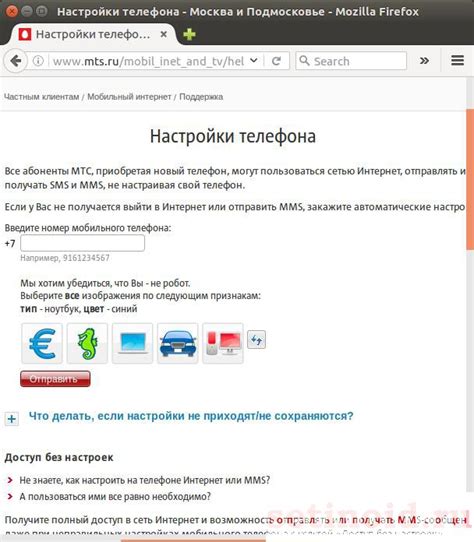The width and height of the screenshot is (474, 542).
Task: Refresh the captcha images
Action: (x=257, y=339)
